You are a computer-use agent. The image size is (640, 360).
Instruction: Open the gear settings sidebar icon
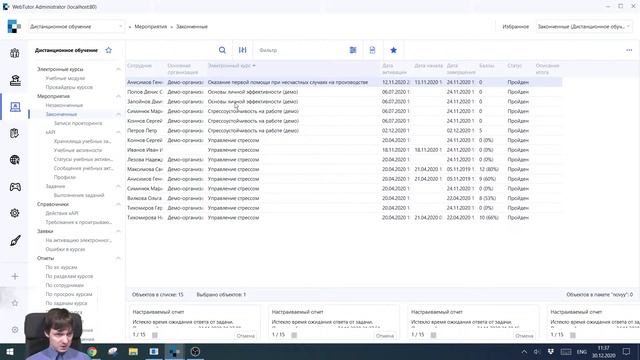15,213
